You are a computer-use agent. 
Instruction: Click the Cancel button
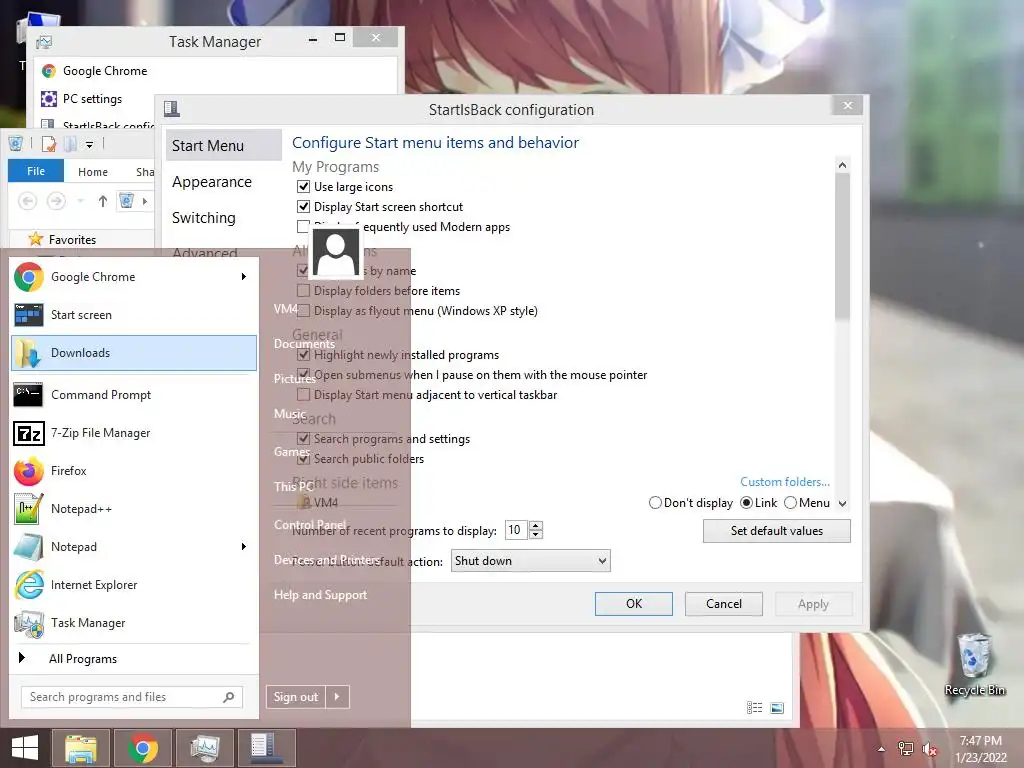click(x=724, y=604)
